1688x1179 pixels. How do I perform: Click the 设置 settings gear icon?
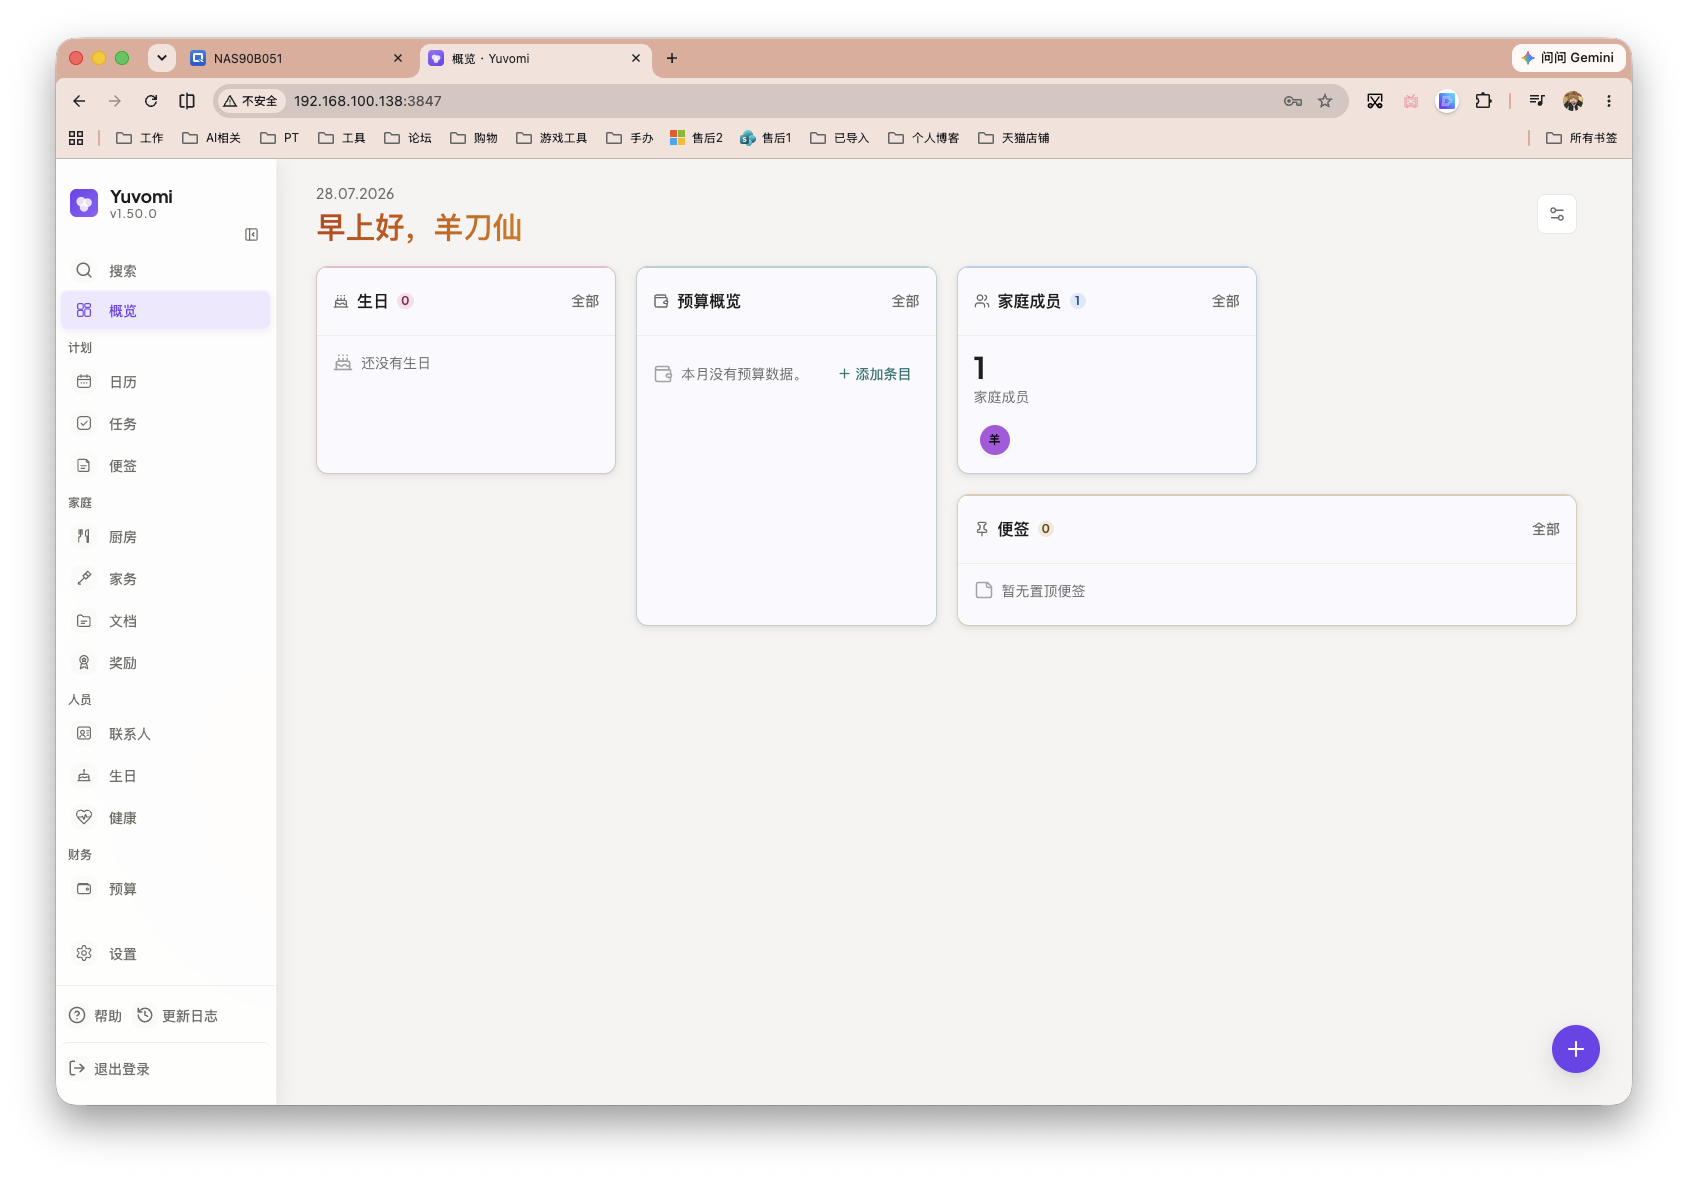pyautogui.click(x=84, y=953)
